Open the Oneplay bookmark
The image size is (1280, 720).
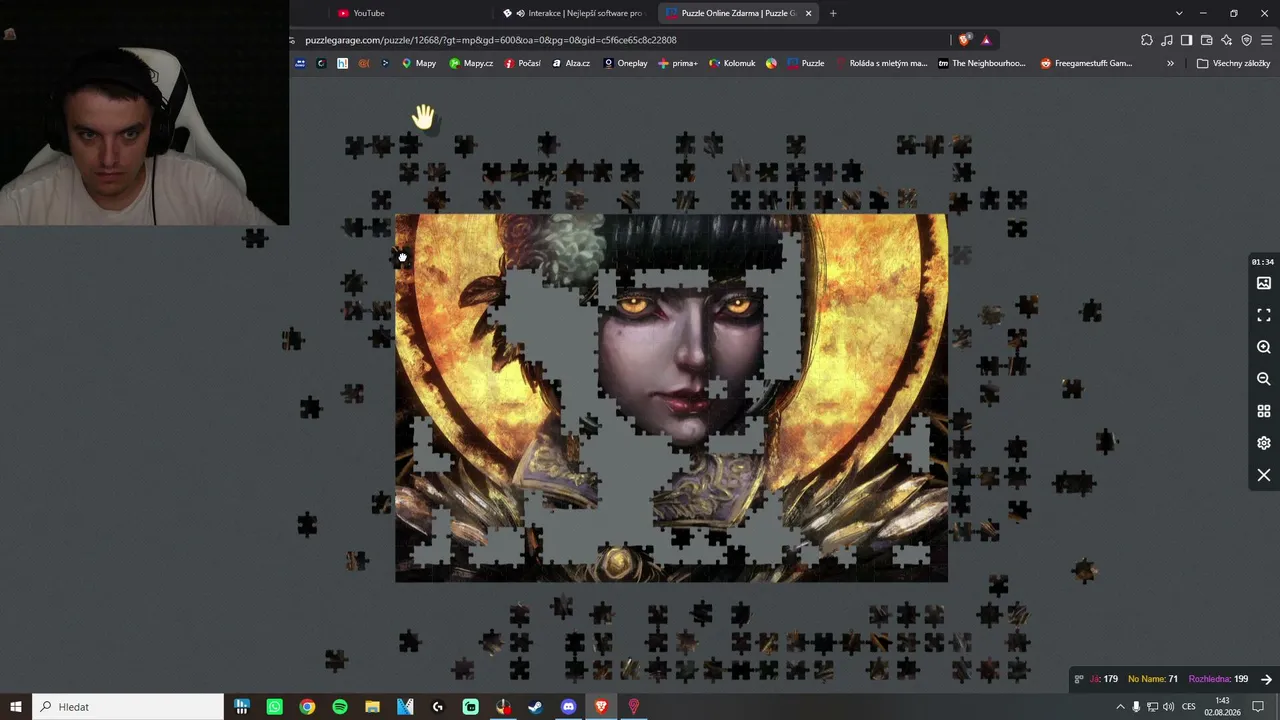coord(625,63)
